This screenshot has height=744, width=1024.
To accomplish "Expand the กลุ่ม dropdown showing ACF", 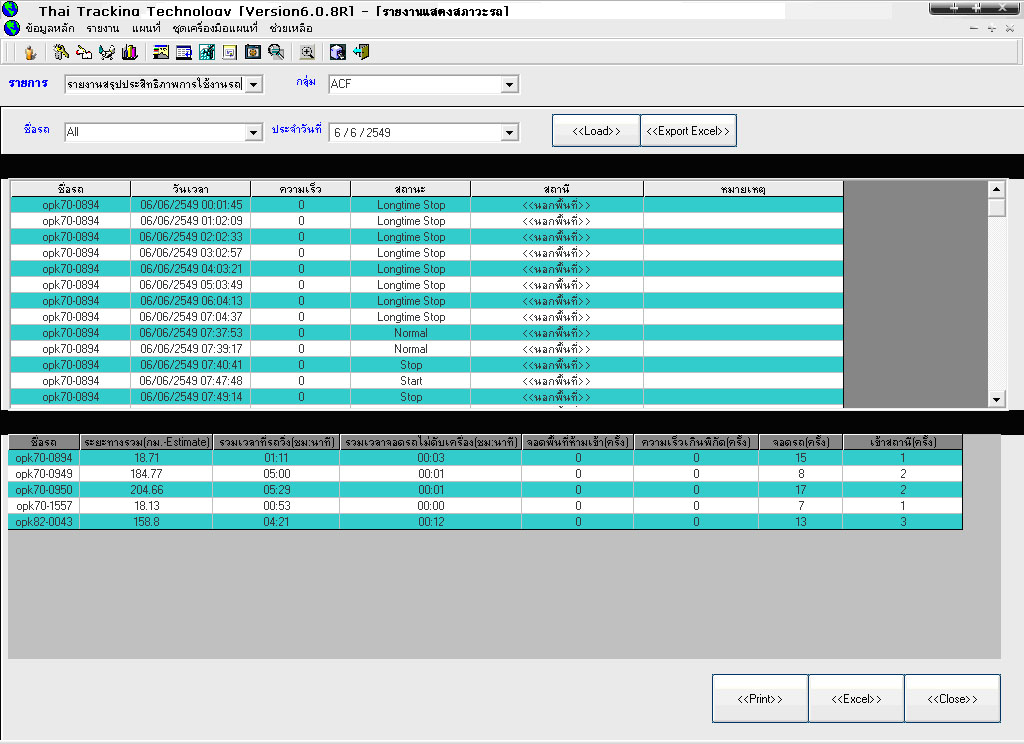I will click(509, 84).
